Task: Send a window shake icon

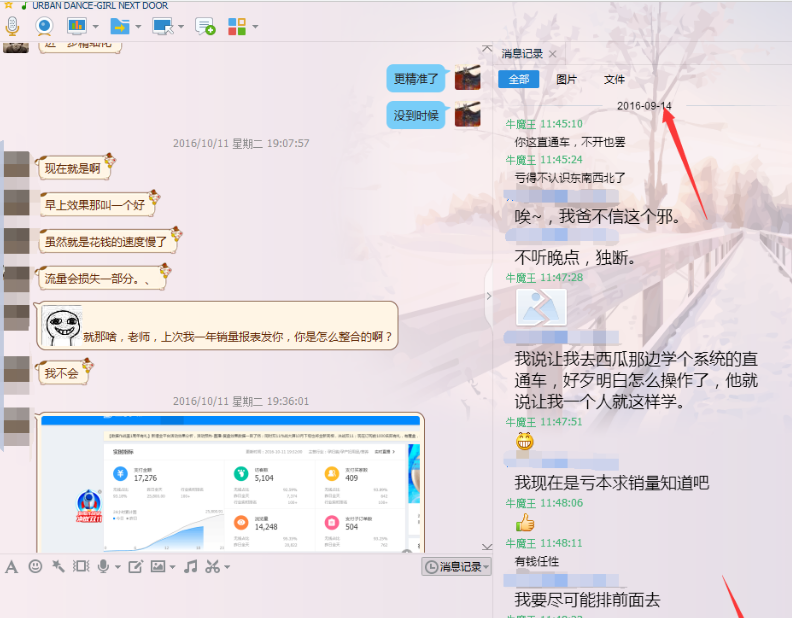Action: tap(81, 566)
